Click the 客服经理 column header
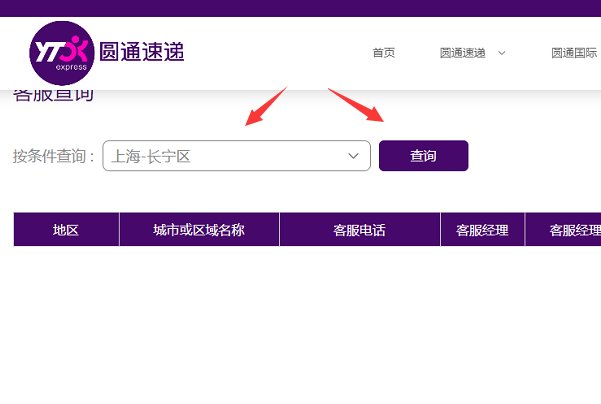 coord(483,230)
